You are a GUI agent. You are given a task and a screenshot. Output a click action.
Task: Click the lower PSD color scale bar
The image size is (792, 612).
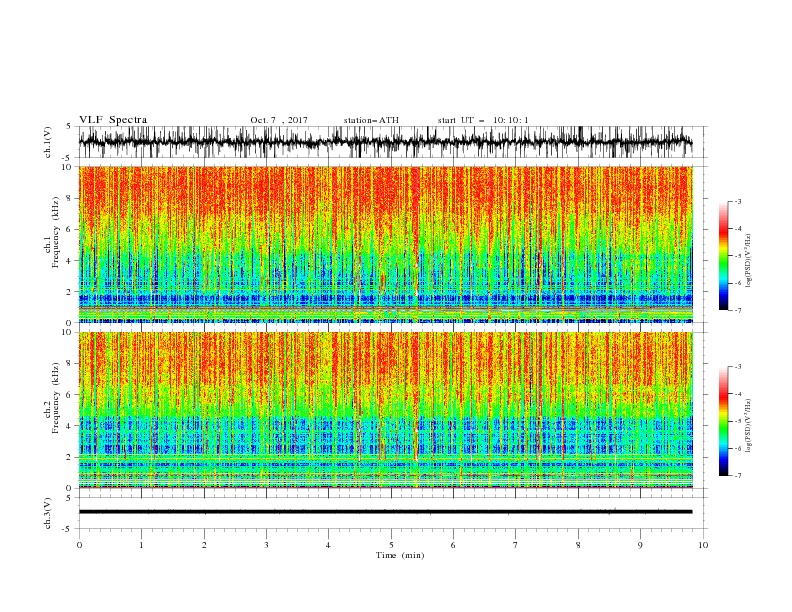[x=723, y=421]
